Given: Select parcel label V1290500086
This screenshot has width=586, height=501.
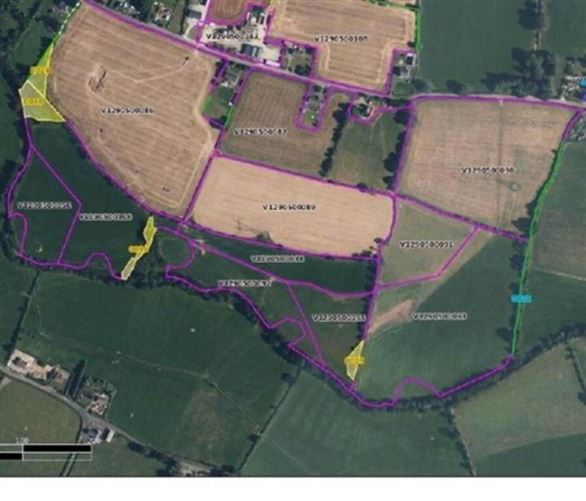Looking at the screenshot, I should (127, 111).
